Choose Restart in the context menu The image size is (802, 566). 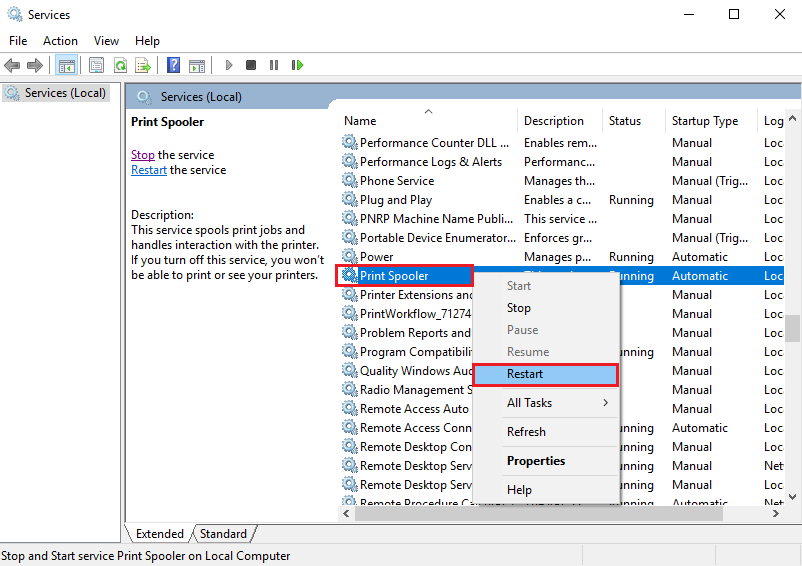click(546, 374)
